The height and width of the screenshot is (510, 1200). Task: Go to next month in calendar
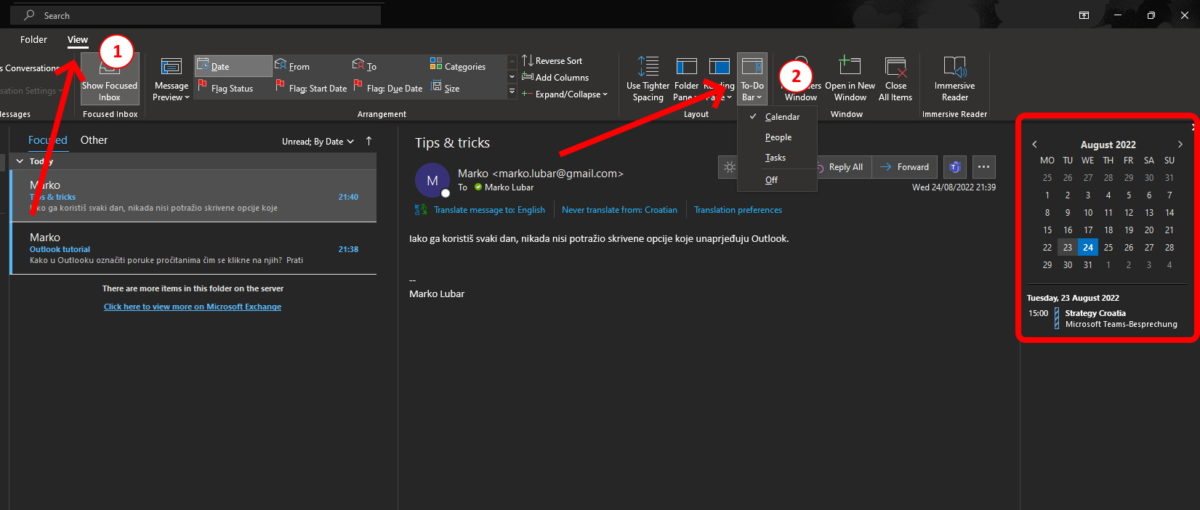pos(1180,145)
